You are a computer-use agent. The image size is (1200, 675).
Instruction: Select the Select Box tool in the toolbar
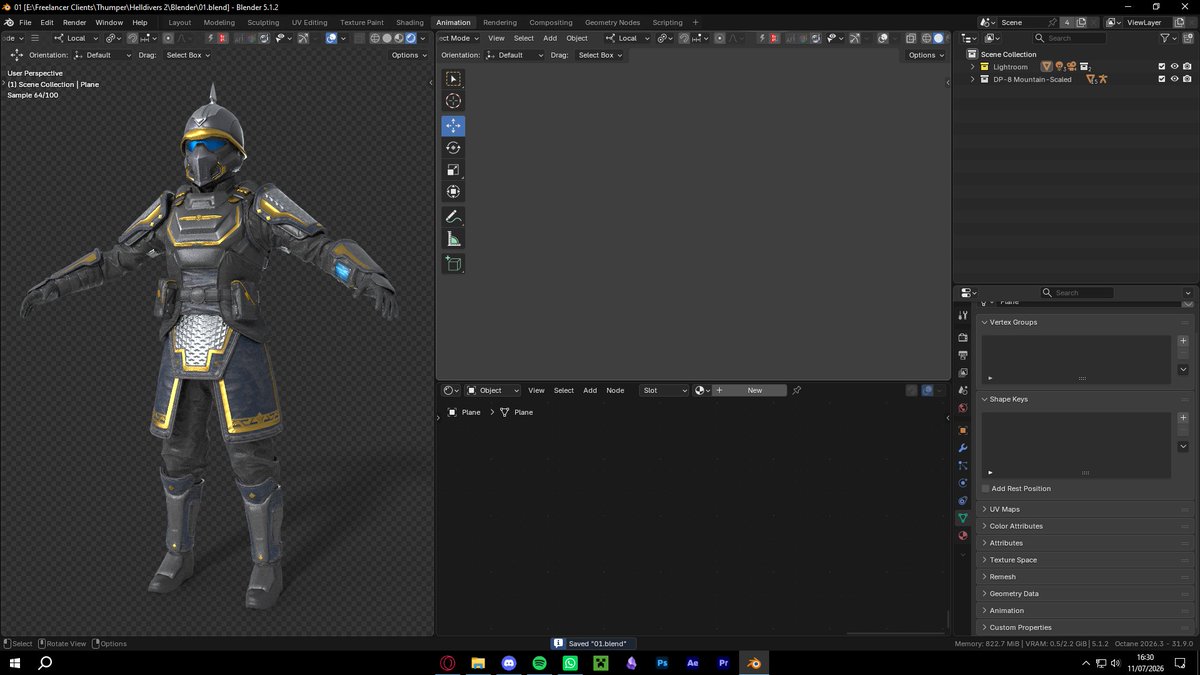(x=453, y=79)
